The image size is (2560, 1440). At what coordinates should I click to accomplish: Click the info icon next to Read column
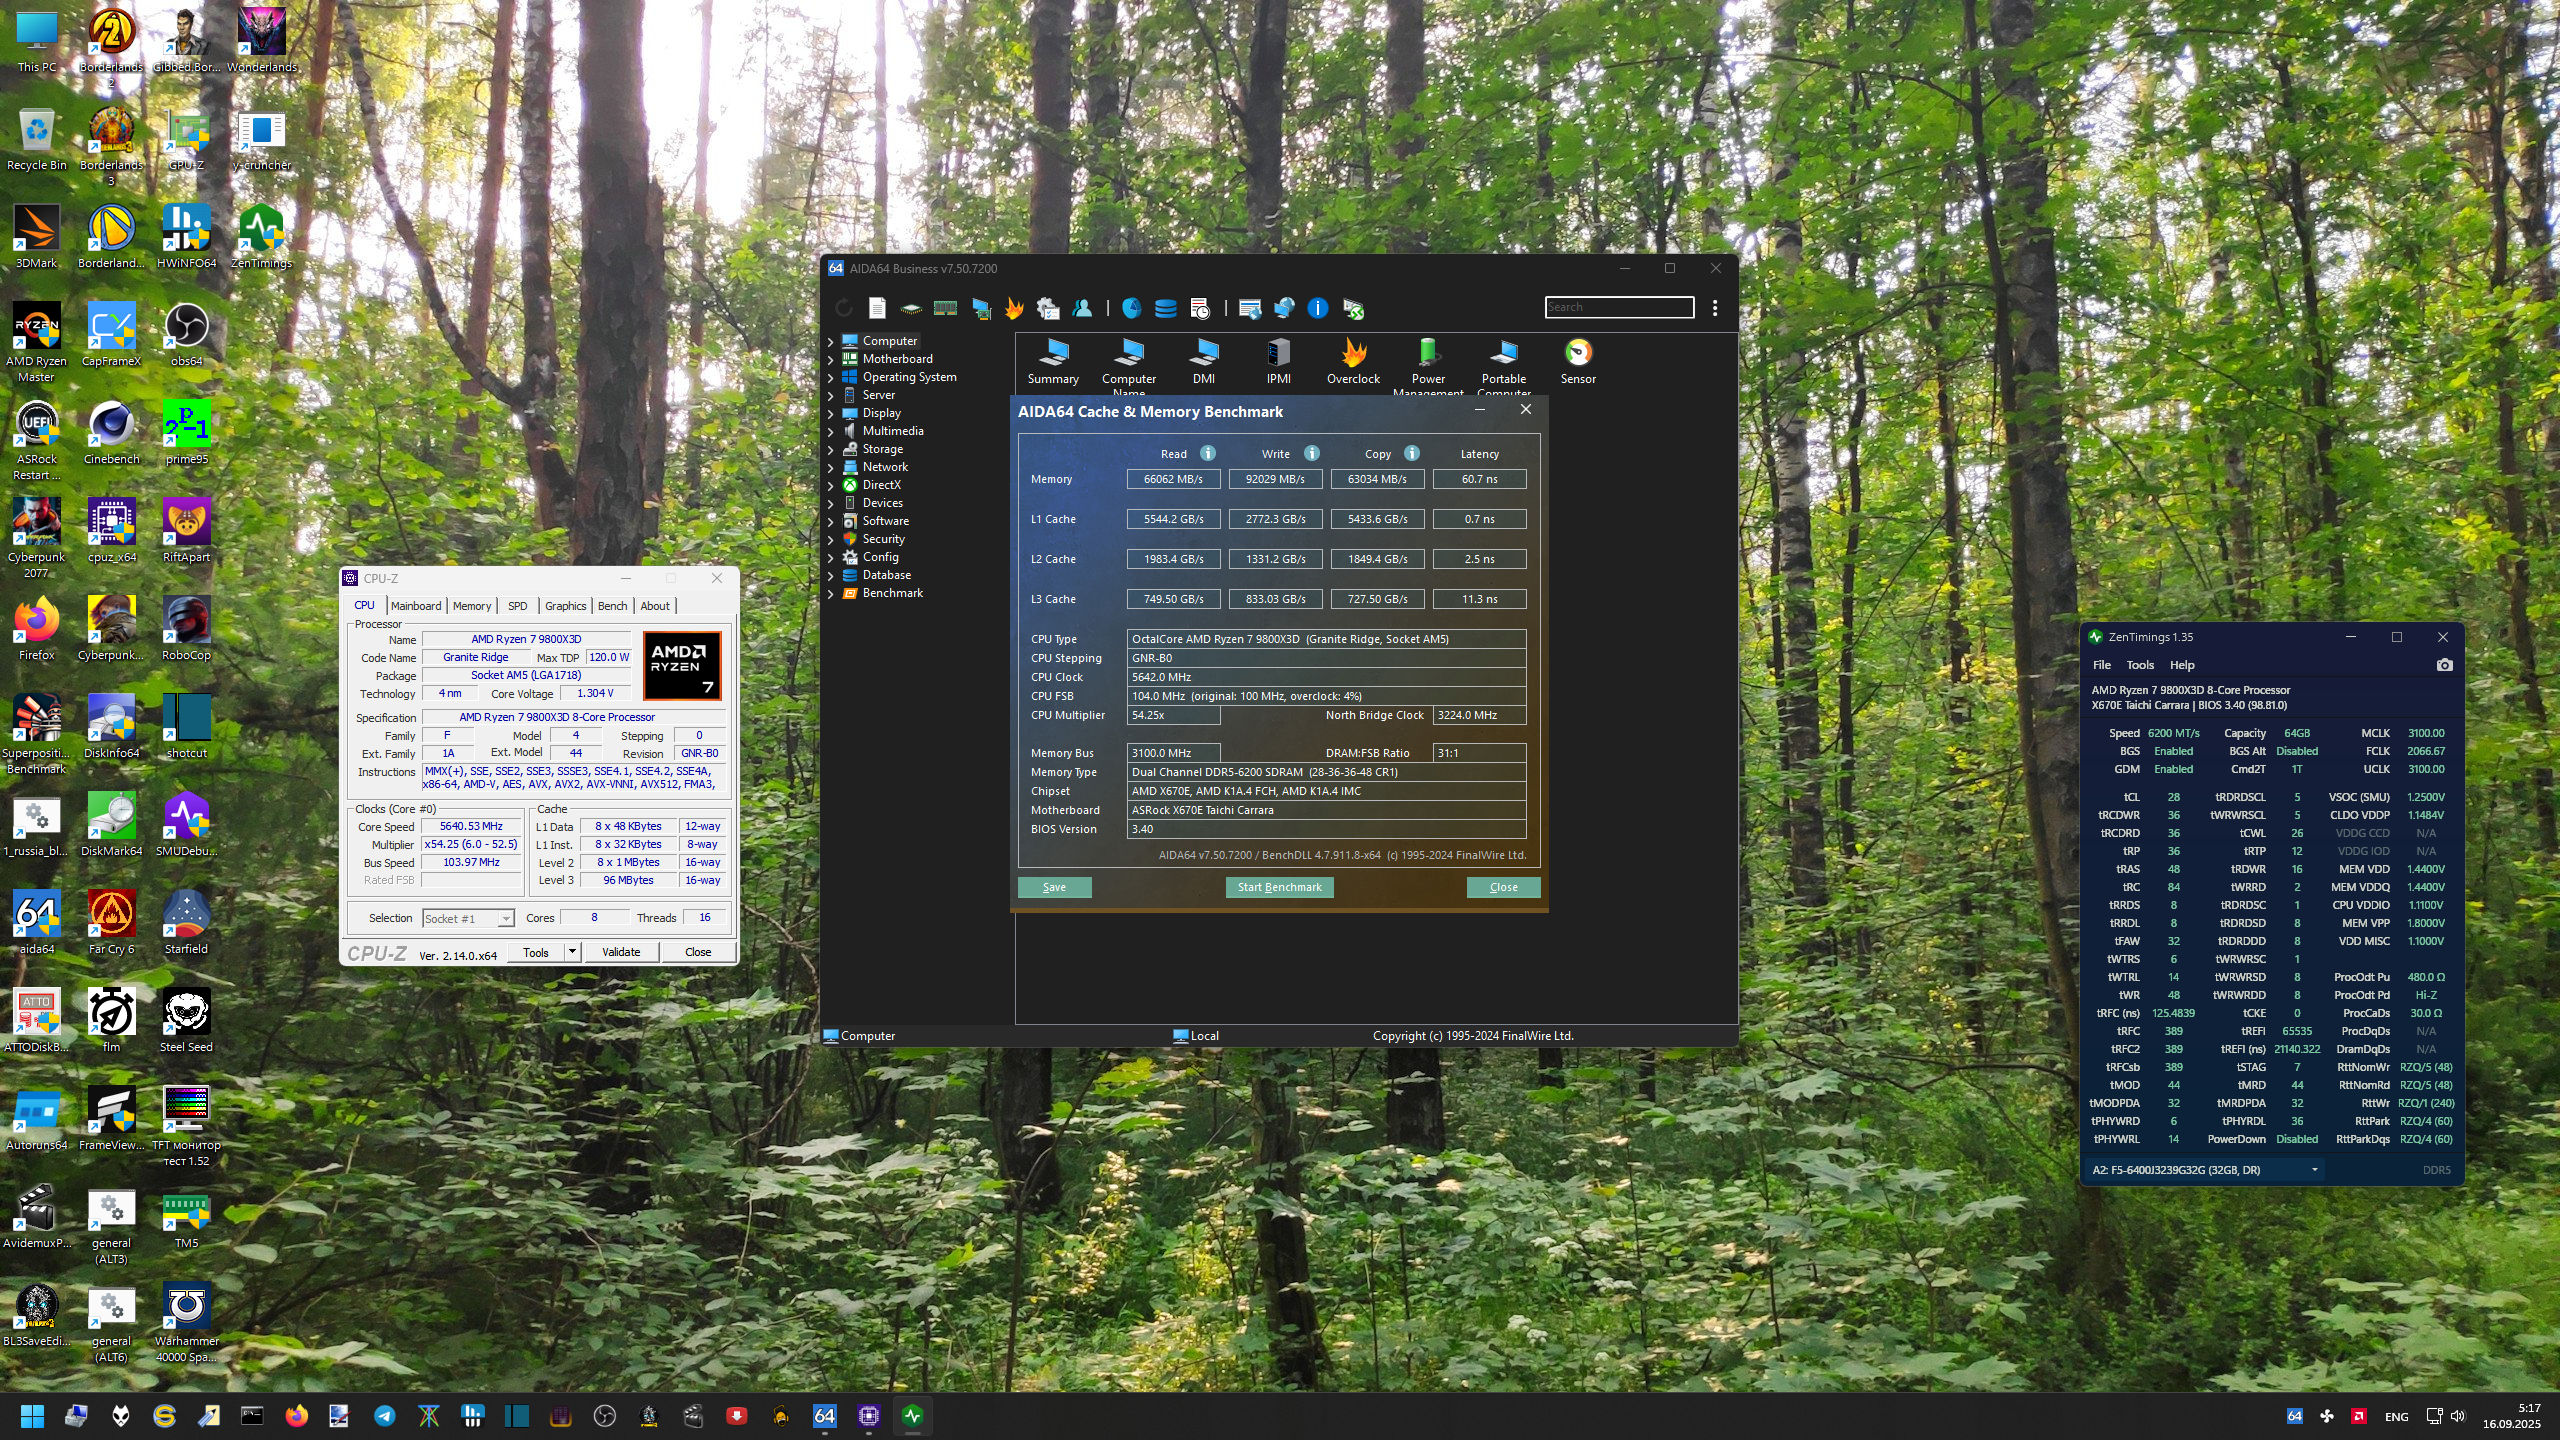[x=1208, y=453]
